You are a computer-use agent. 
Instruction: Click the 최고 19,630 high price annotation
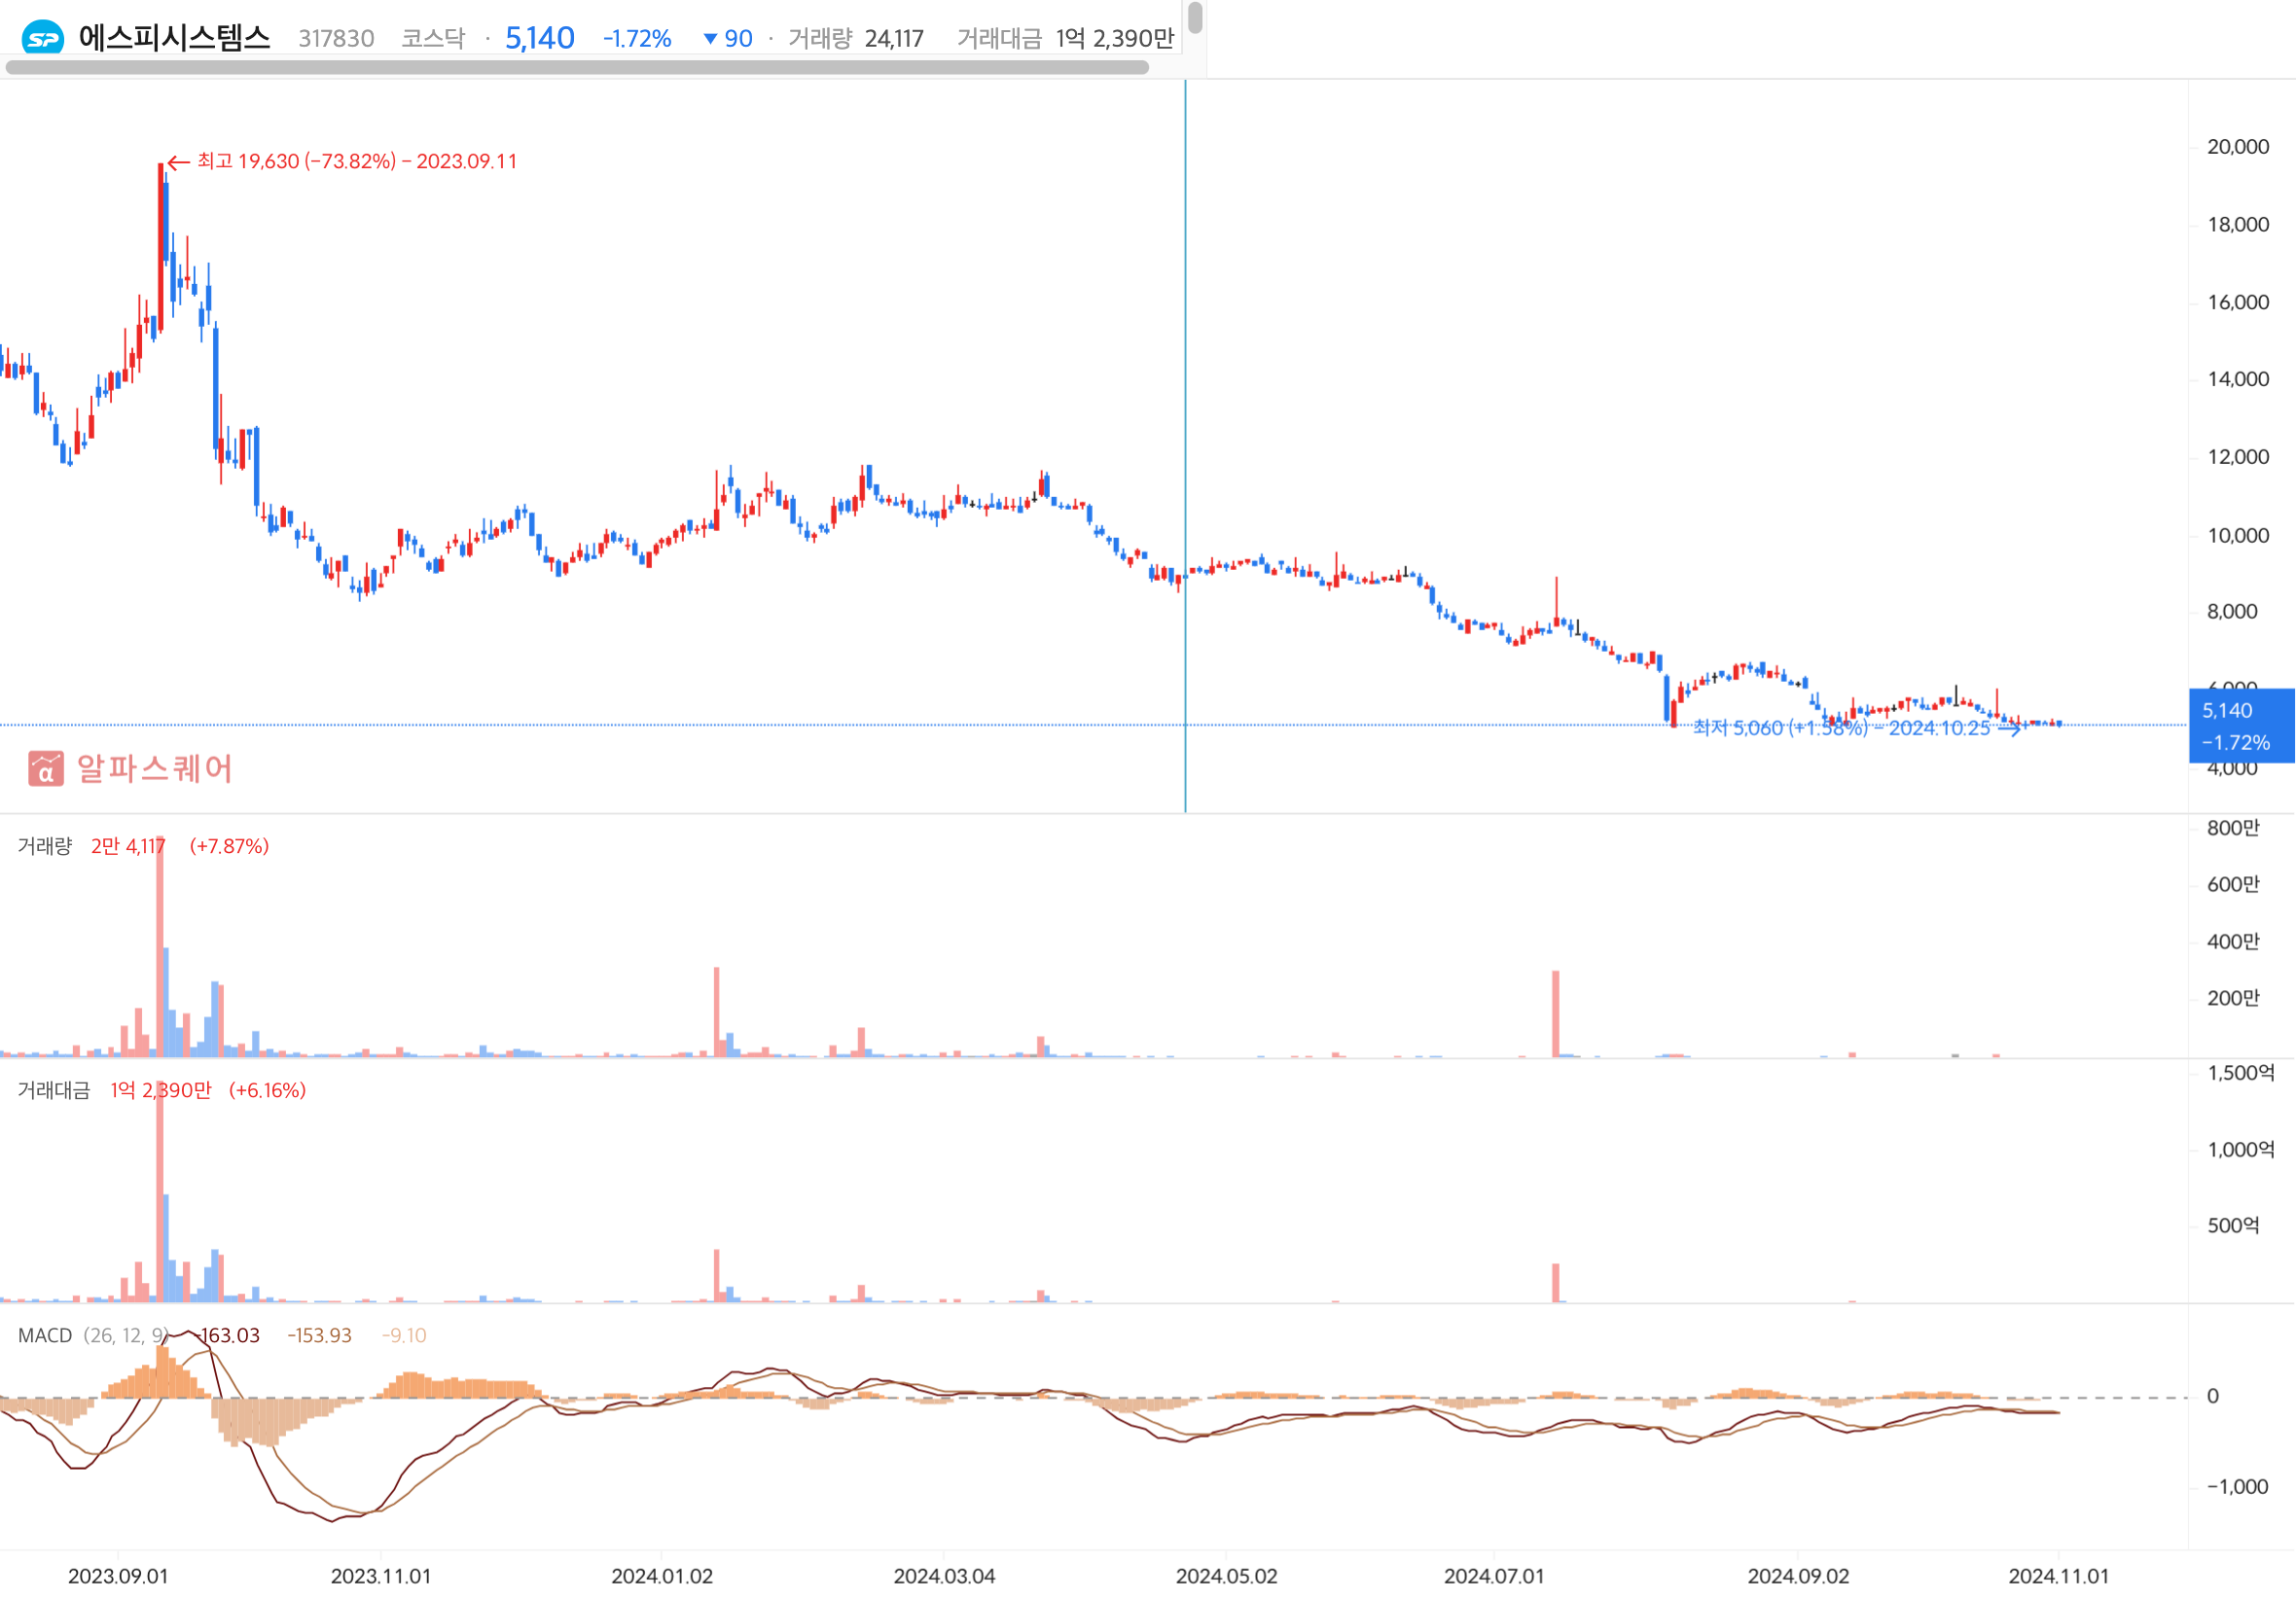(357, 161)
